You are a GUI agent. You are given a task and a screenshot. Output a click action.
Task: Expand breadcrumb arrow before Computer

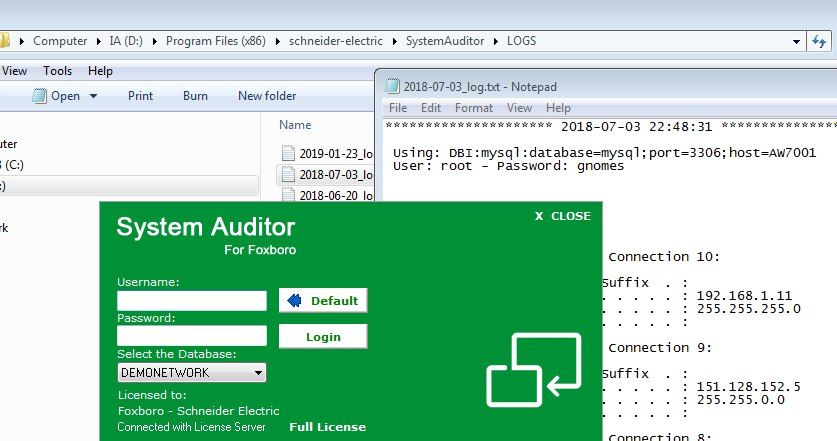click(22, 41)
